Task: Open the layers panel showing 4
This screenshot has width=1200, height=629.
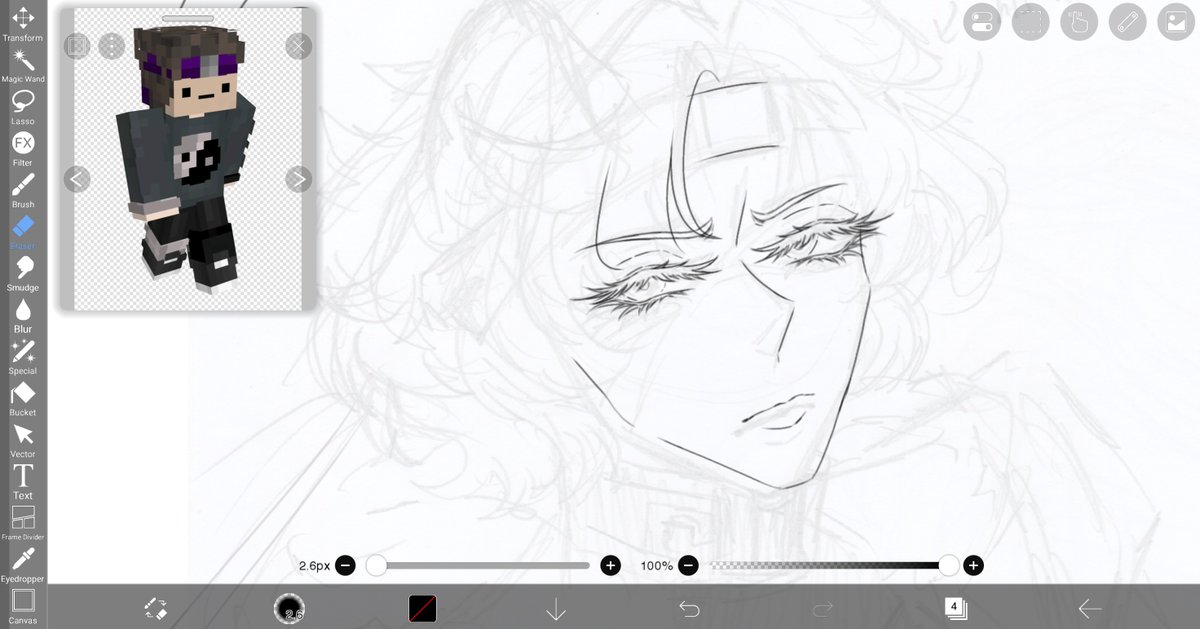Action: [x=956, y=608]
